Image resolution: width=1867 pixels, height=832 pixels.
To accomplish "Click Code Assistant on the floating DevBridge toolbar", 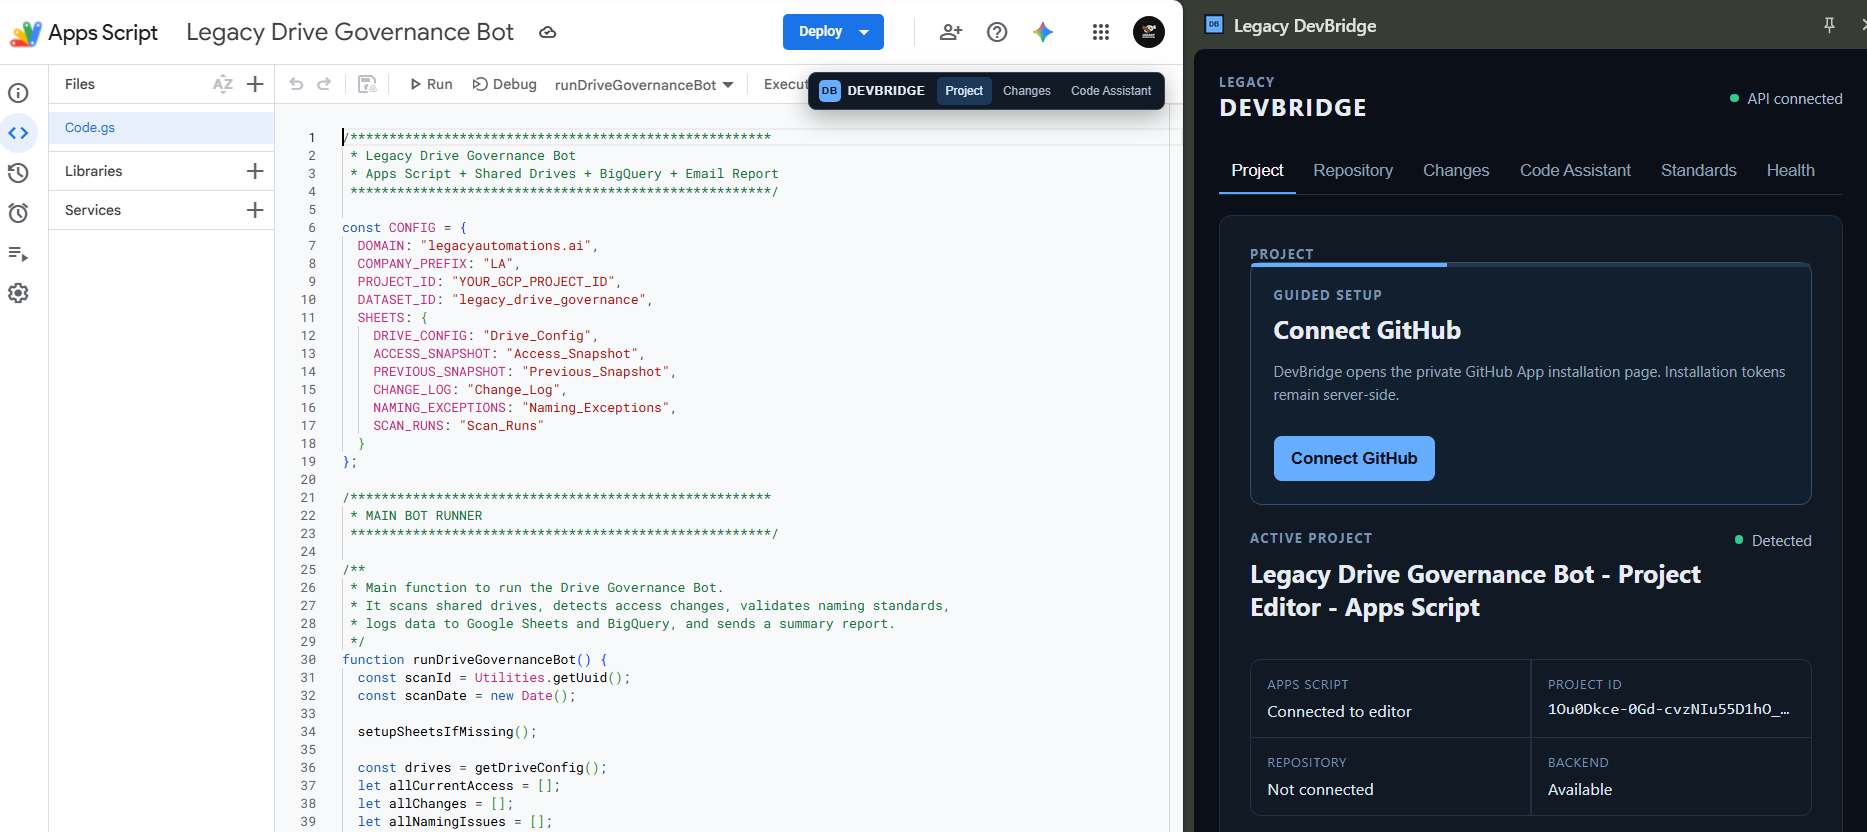I will 1111,91.
